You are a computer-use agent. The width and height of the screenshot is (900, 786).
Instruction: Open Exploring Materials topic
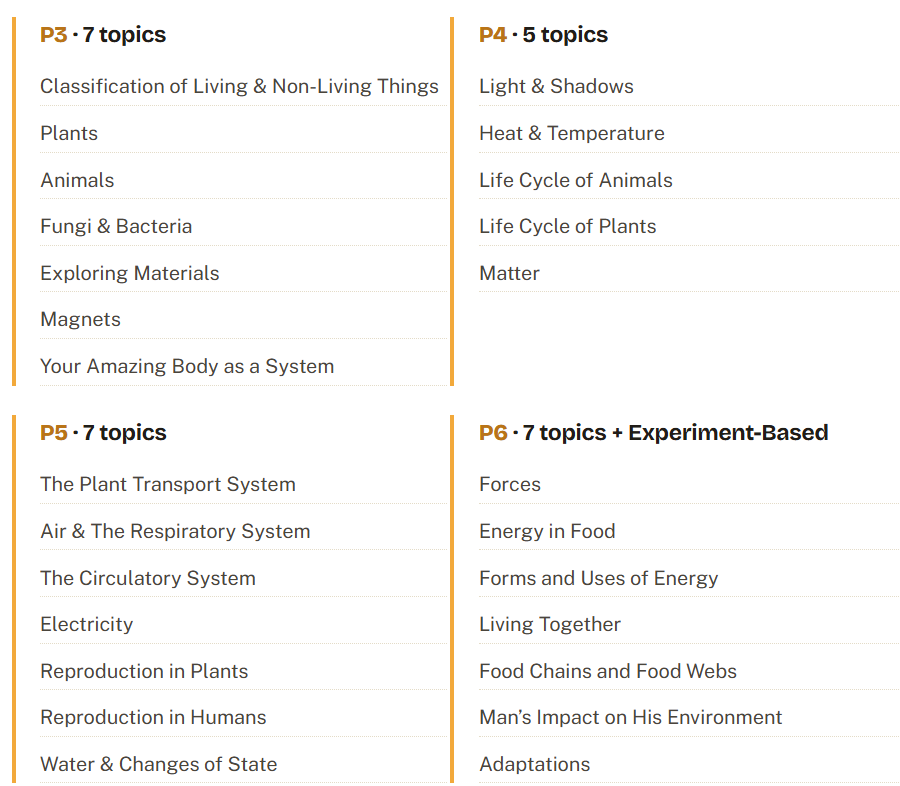click(x=130, y=273)
